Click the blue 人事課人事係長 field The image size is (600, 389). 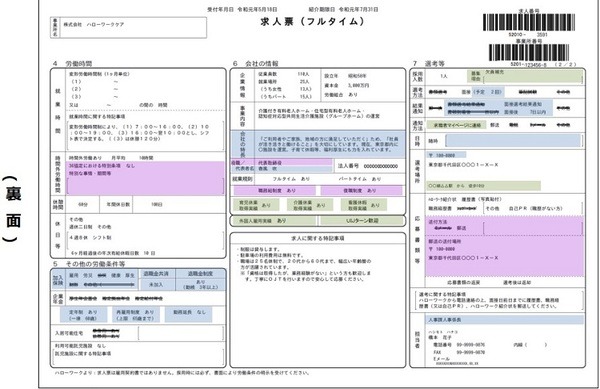pyautogui.click(x=505, y=319)
